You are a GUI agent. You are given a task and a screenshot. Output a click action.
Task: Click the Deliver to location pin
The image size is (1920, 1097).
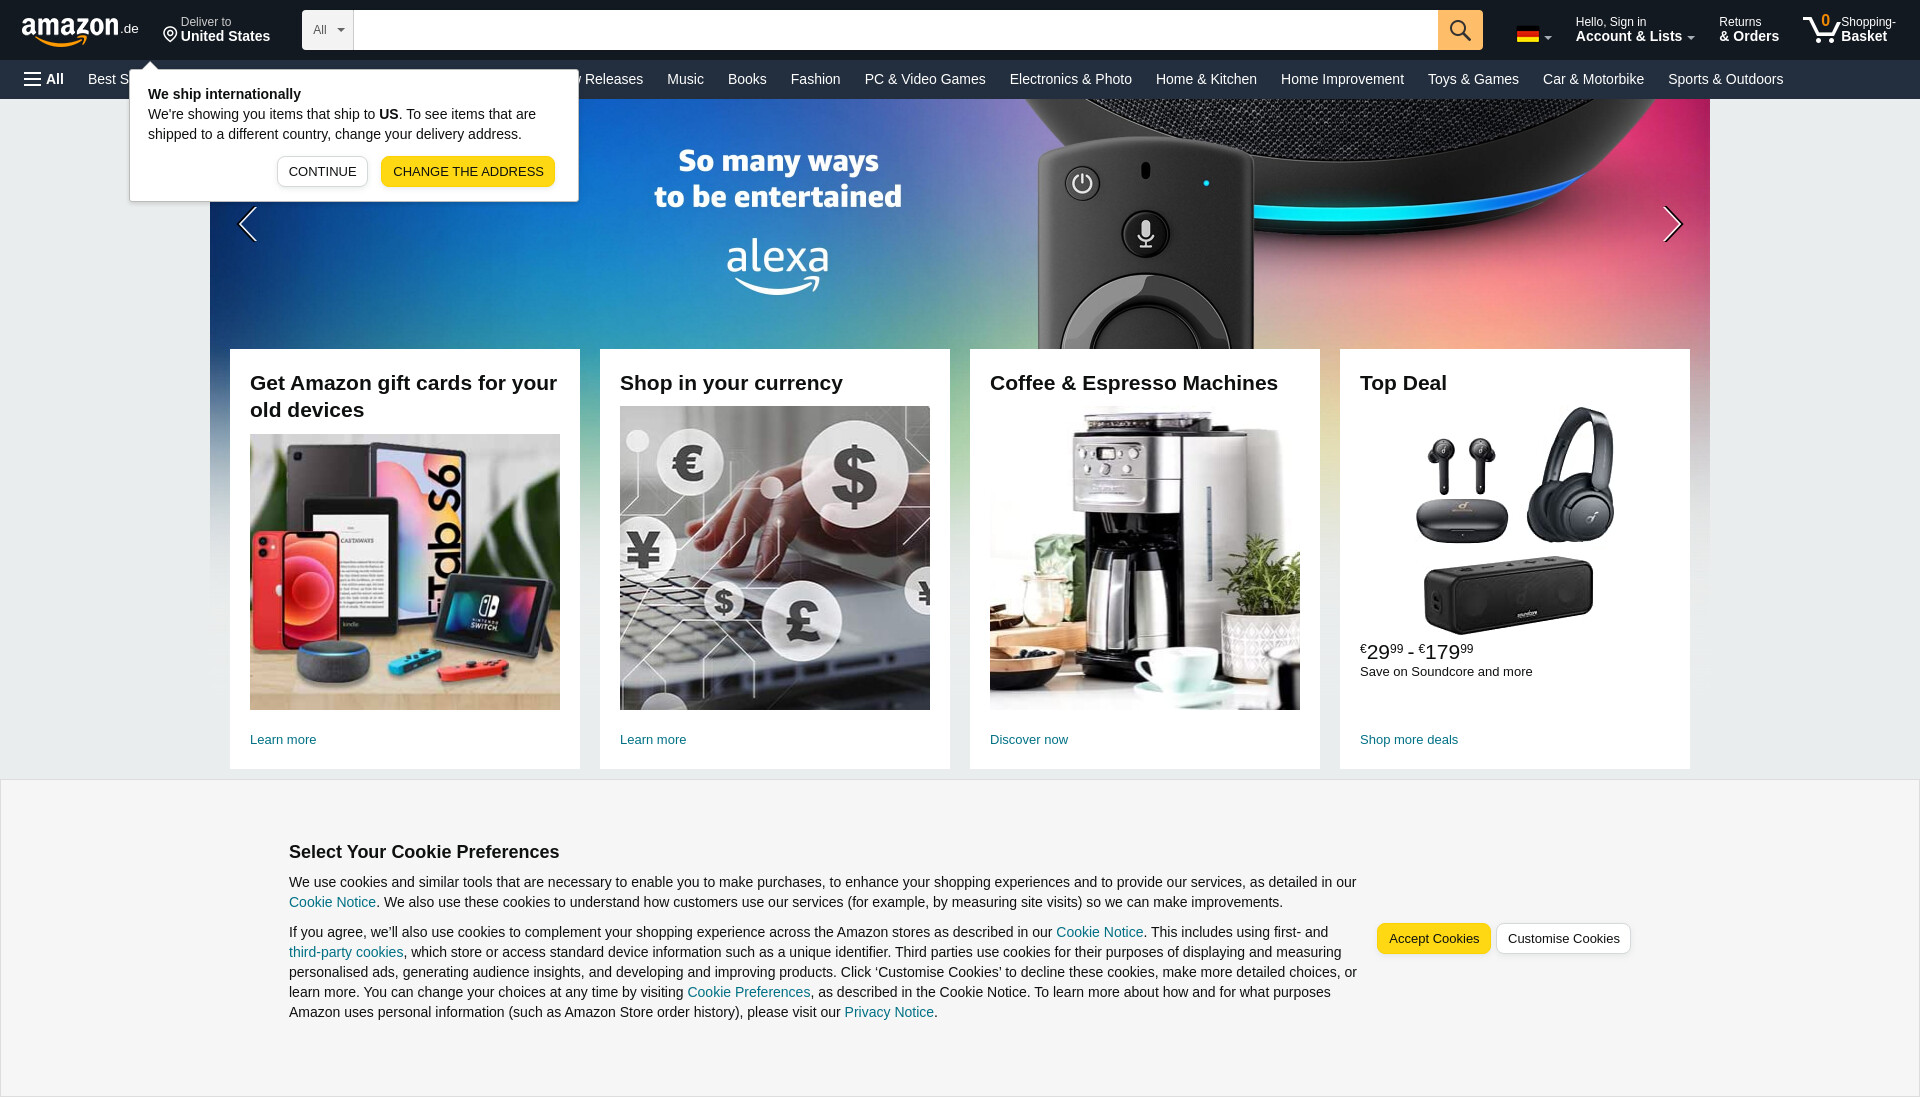(x=170, y=35)
